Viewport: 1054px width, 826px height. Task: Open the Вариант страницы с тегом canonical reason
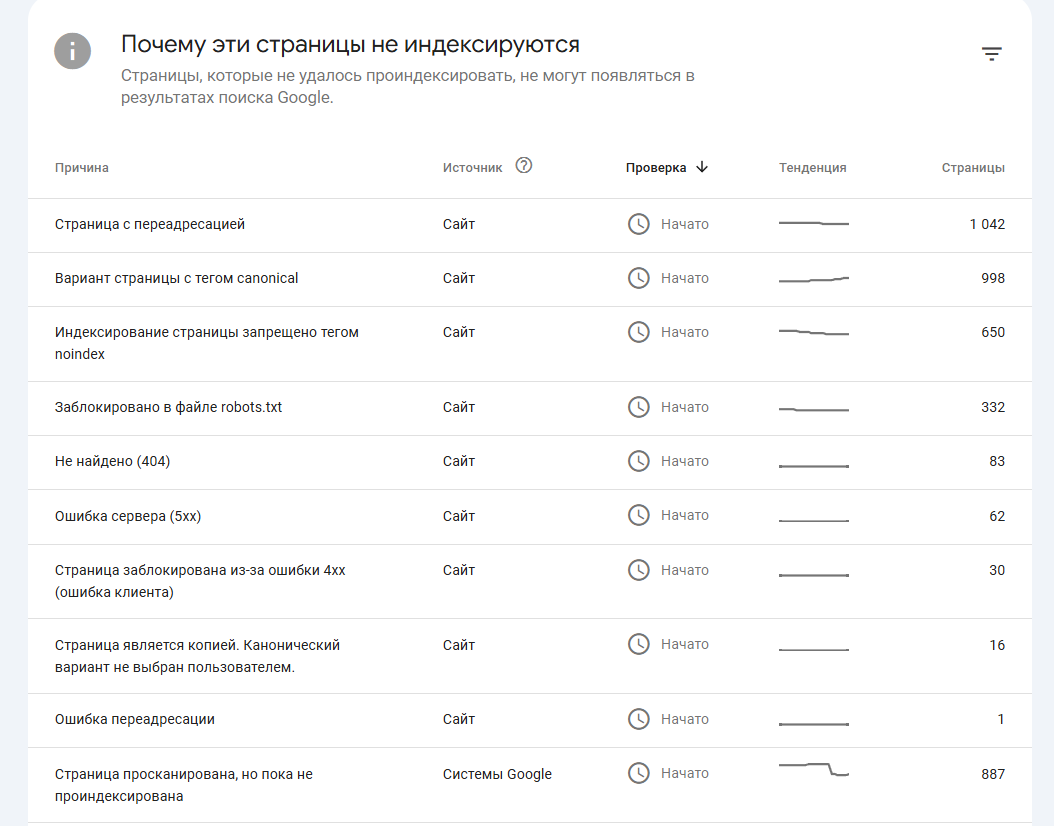177,278
